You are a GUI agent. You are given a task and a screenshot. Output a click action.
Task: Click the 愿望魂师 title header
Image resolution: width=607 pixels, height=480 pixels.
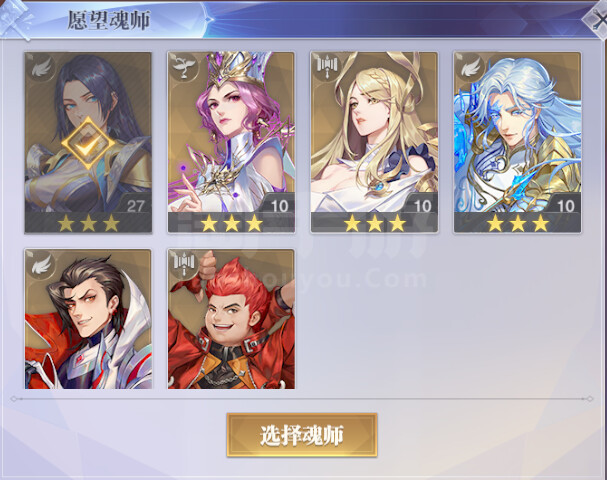click(x=109, y=20)
